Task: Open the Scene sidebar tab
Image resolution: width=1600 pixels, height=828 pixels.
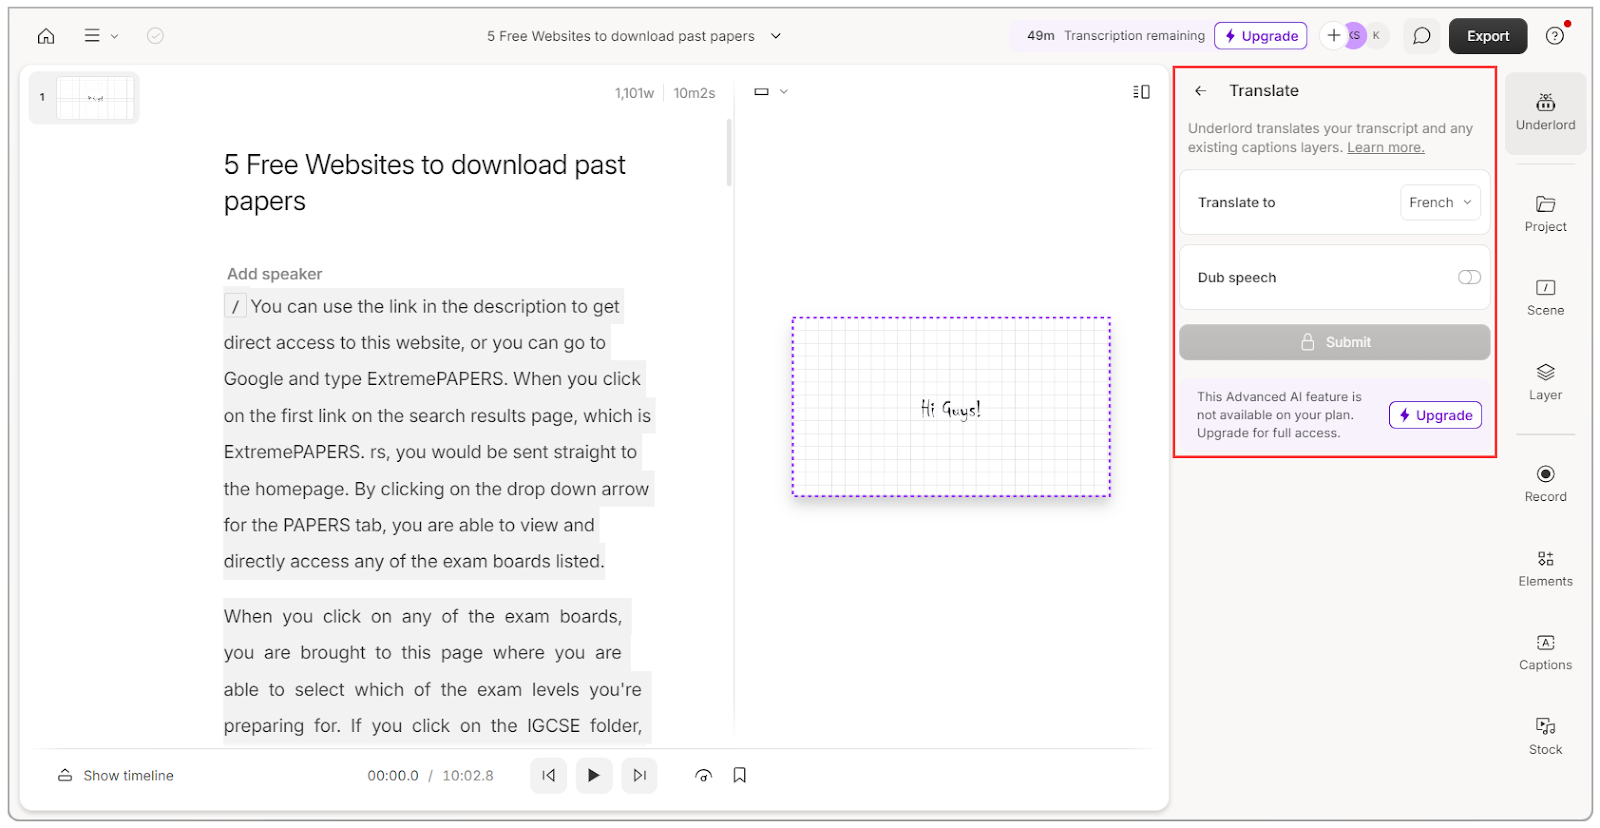Action: pos(1545,298)
